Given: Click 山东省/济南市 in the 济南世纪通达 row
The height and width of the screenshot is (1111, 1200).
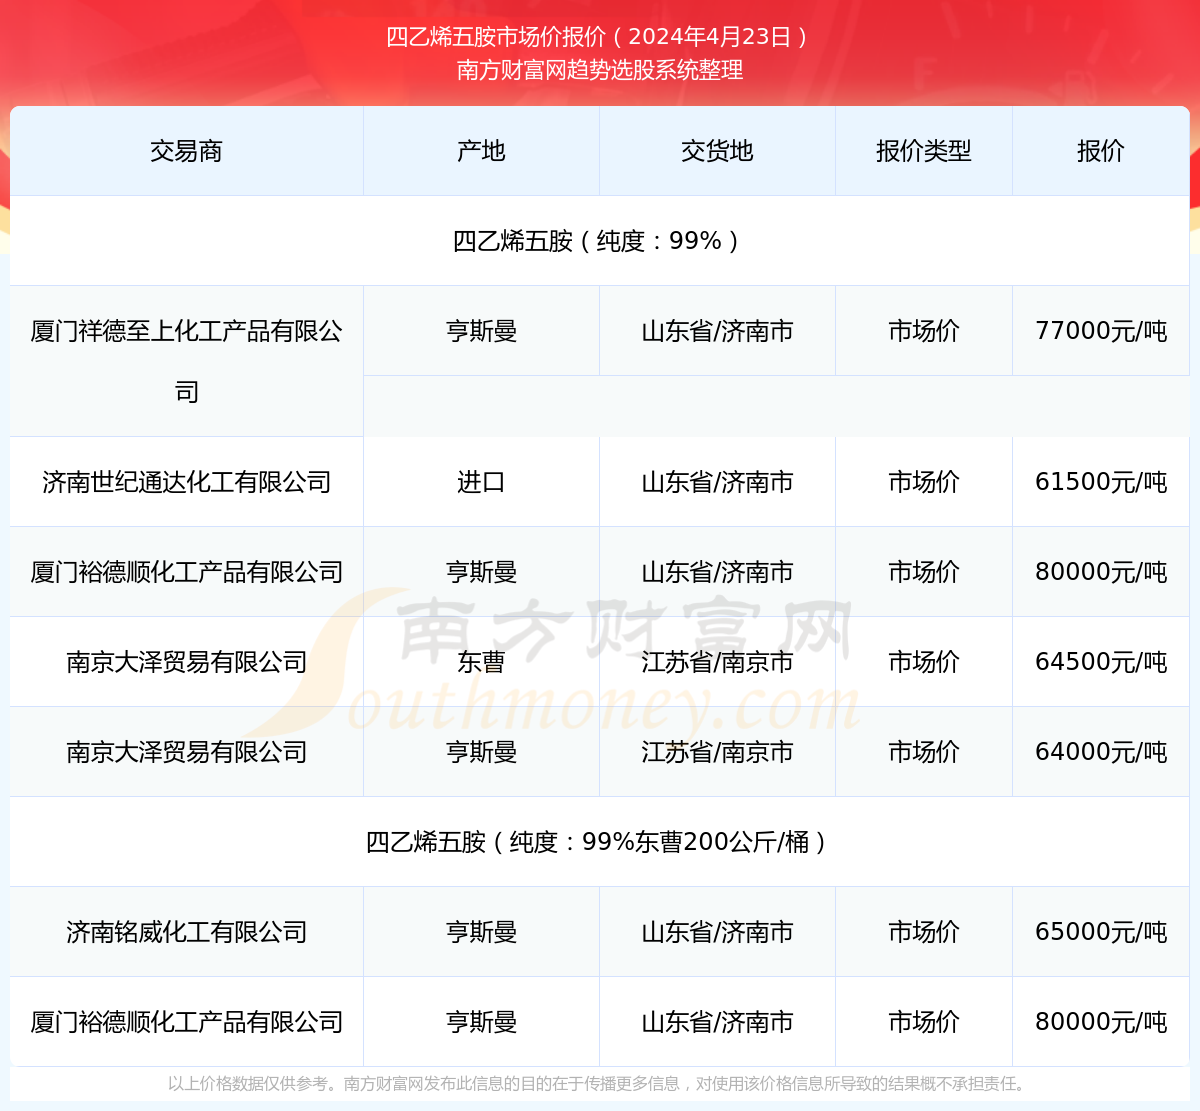Looking at the screenshot, I should click(x=717, y=482).
